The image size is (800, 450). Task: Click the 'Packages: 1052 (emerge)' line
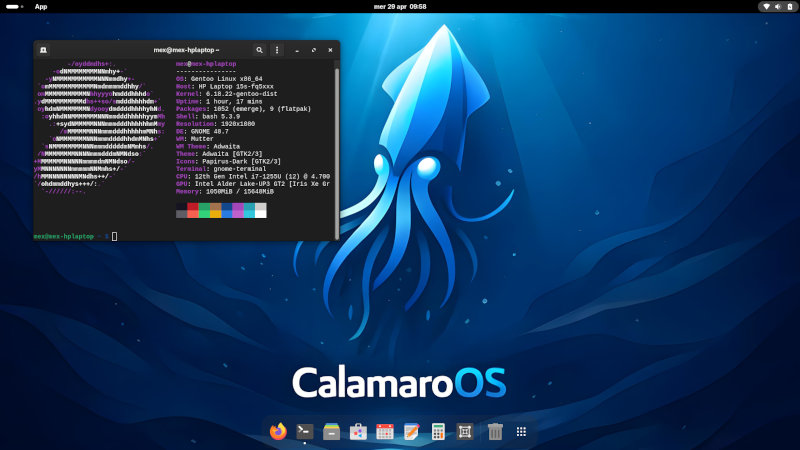click(x=243, y=109)
